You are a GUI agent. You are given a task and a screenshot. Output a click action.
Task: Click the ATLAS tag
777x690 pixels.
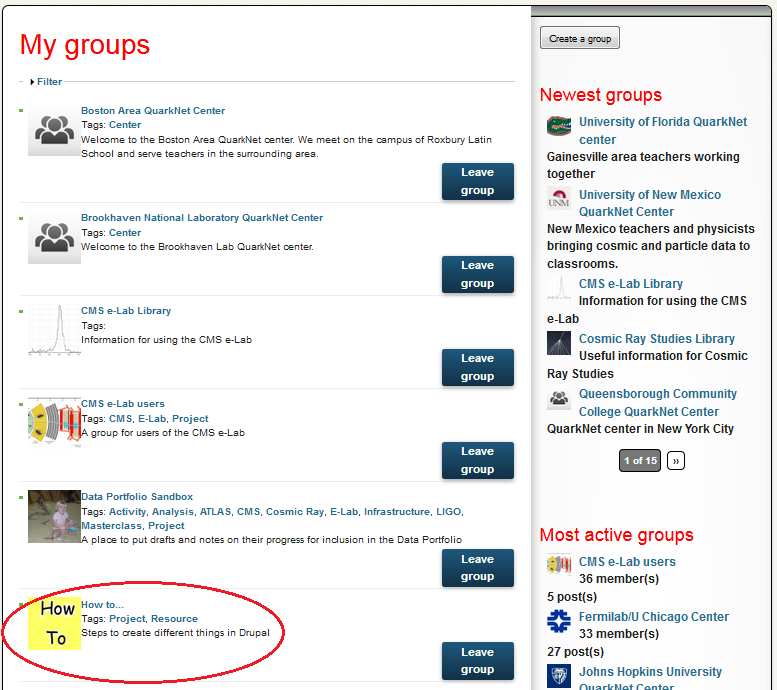tap(215, 512)
